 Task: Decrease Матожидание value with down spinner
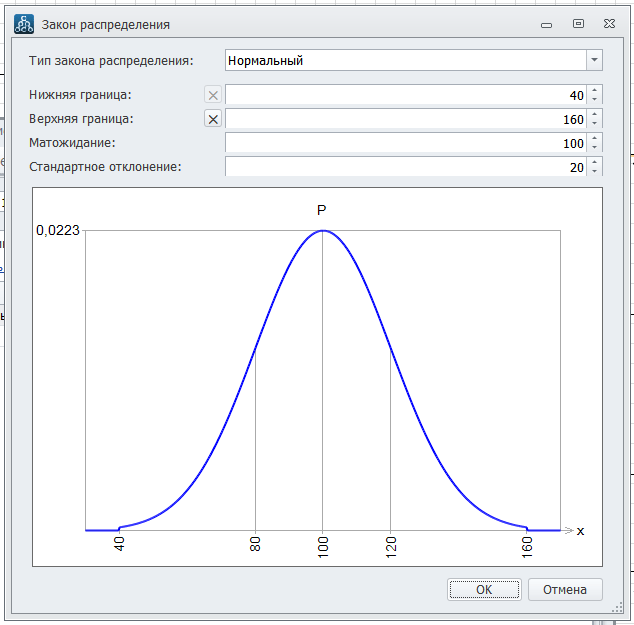point(595,148)
